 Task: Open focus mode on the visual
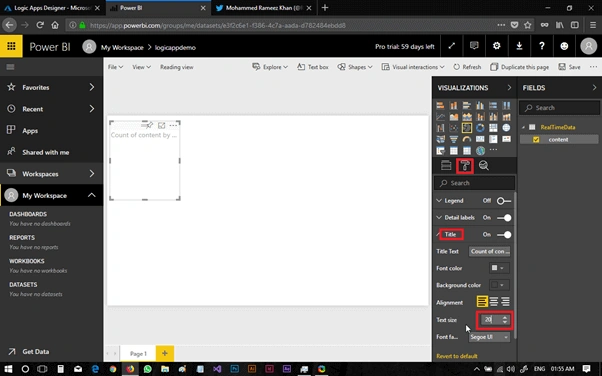tap(162, 125)
